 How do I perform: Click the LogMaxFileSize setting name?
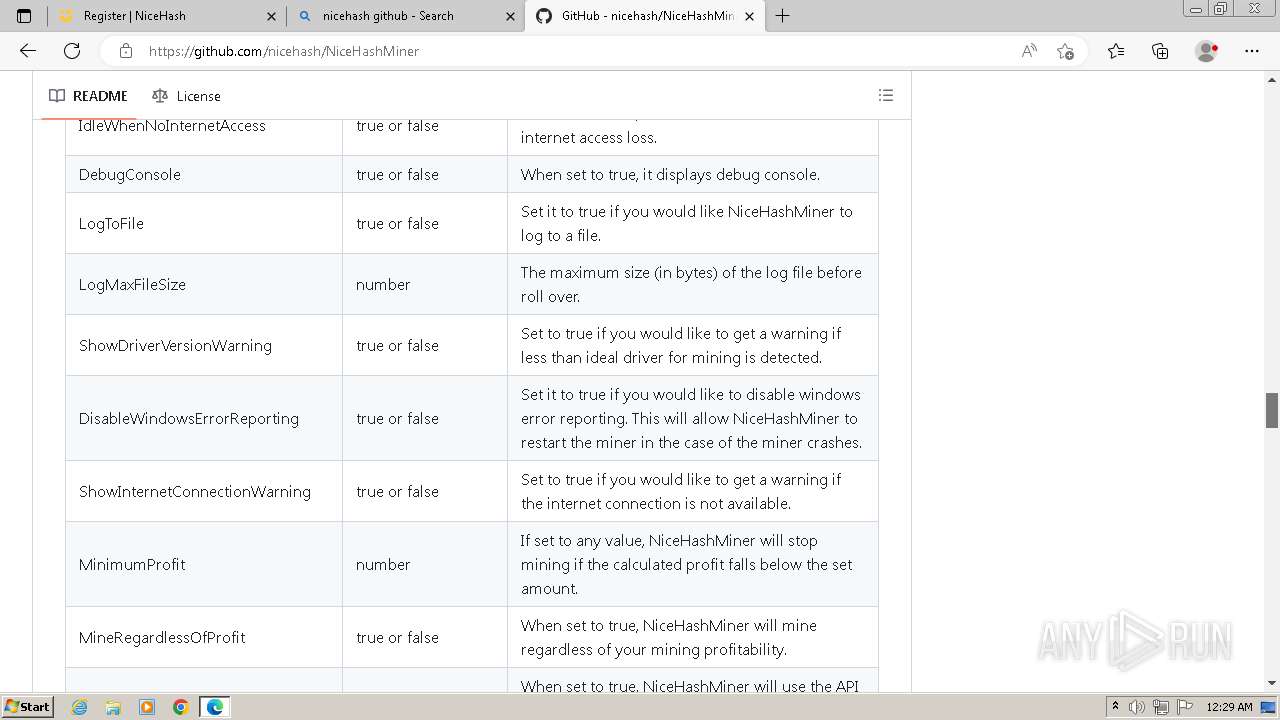132,284
